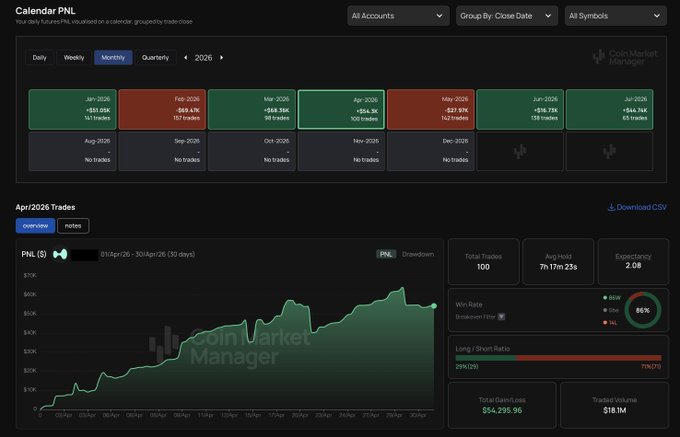
Task: Select the Mar-2026 month card
Action: [252, 110]
